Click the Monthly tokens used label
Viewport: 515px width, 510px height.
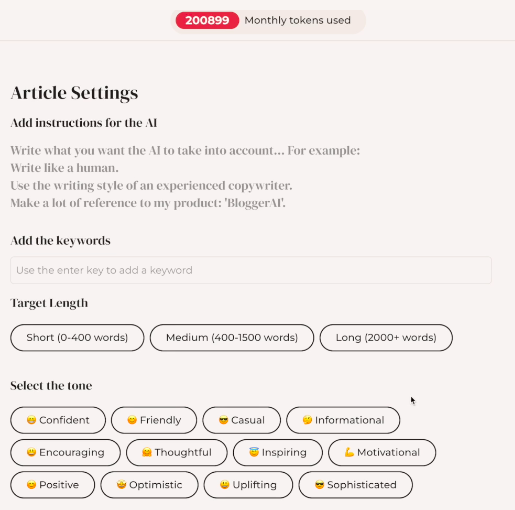[297, 20]
